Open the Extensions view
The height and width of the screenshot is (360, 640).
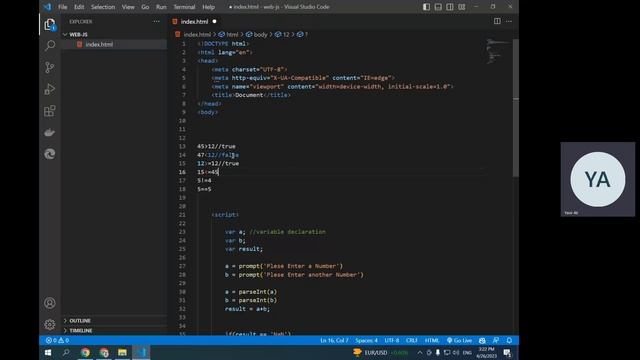(50, 111)
